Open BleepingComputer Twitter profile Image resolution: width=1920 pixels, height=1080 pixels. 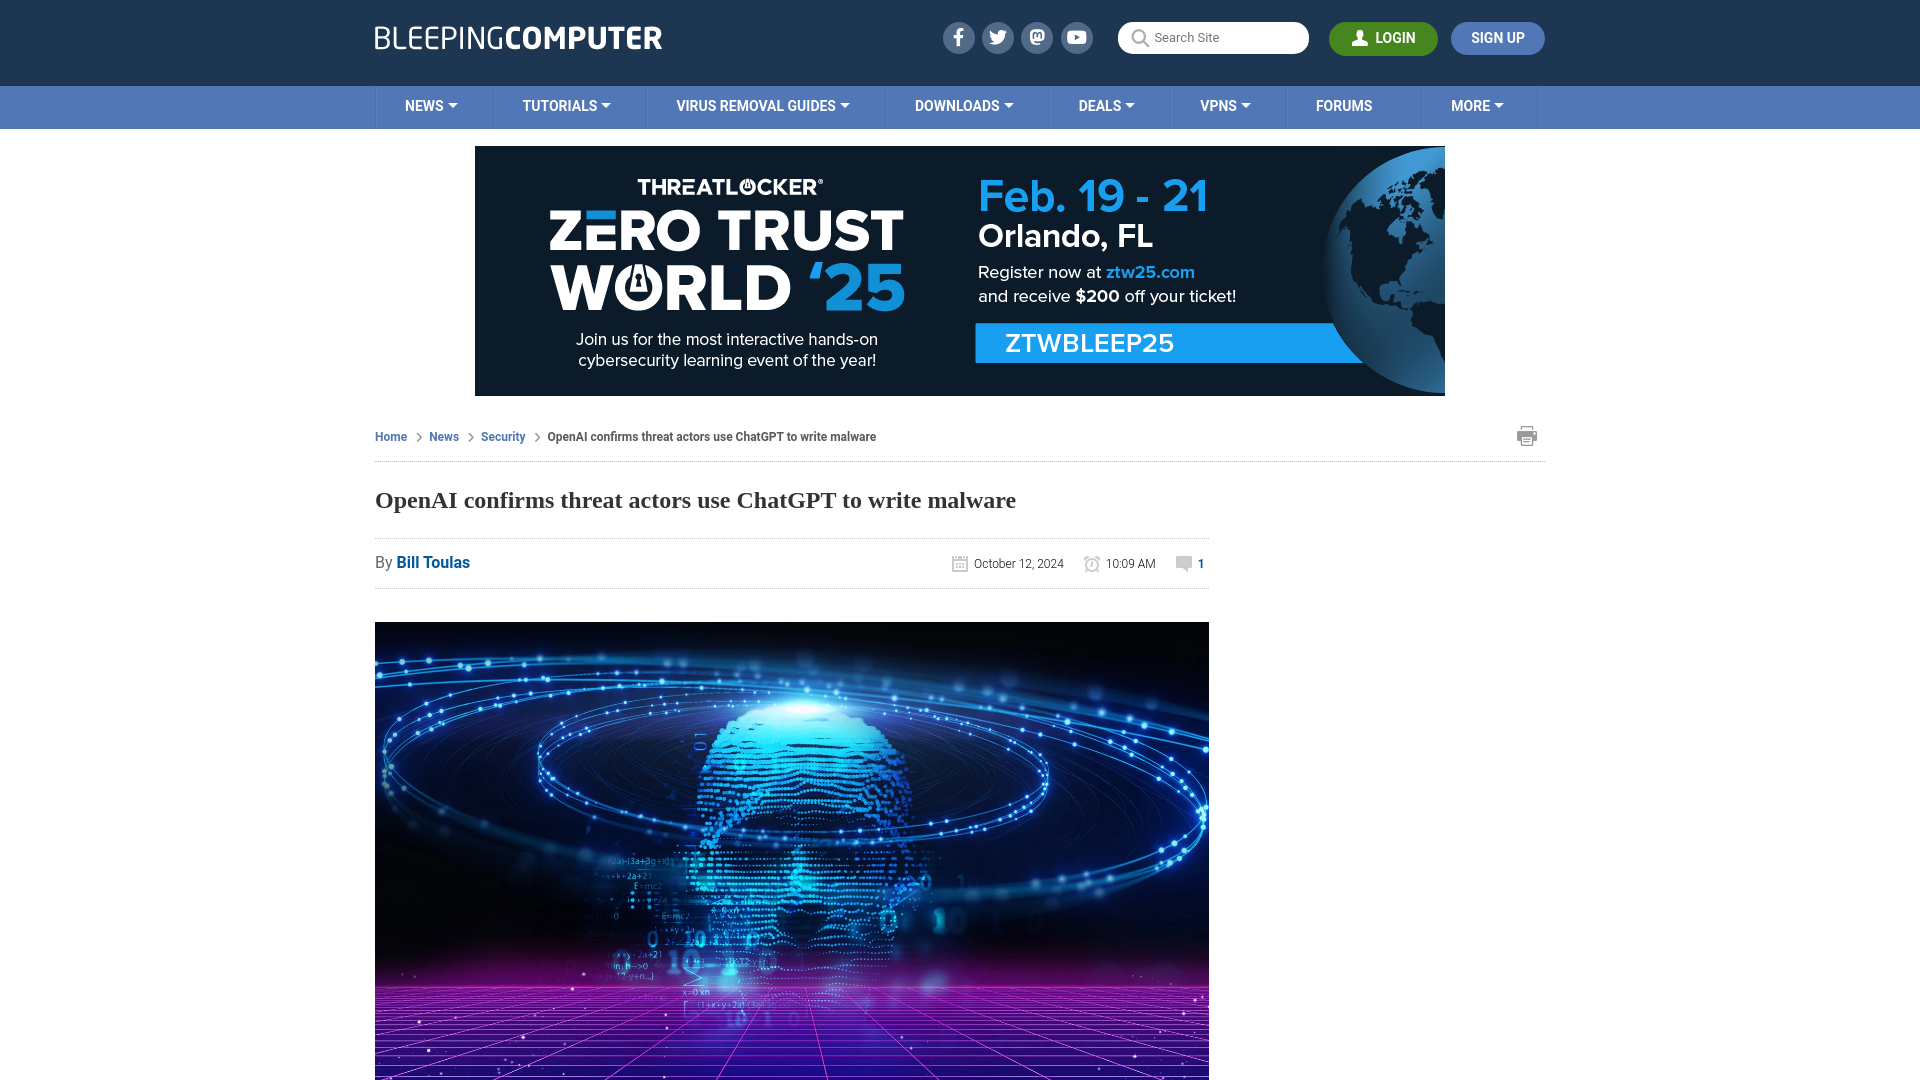[997, 37]
